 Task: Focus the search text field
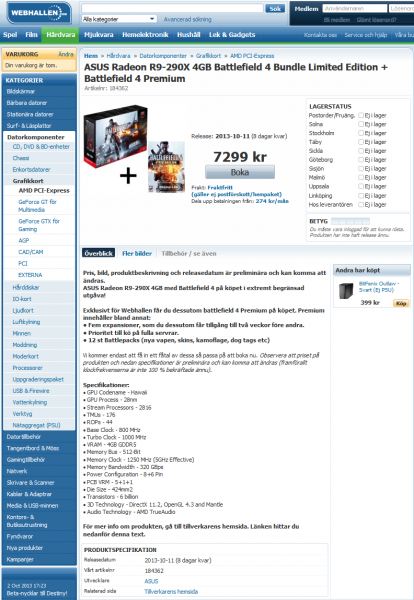pyautogui.click(x=172, y=8)
